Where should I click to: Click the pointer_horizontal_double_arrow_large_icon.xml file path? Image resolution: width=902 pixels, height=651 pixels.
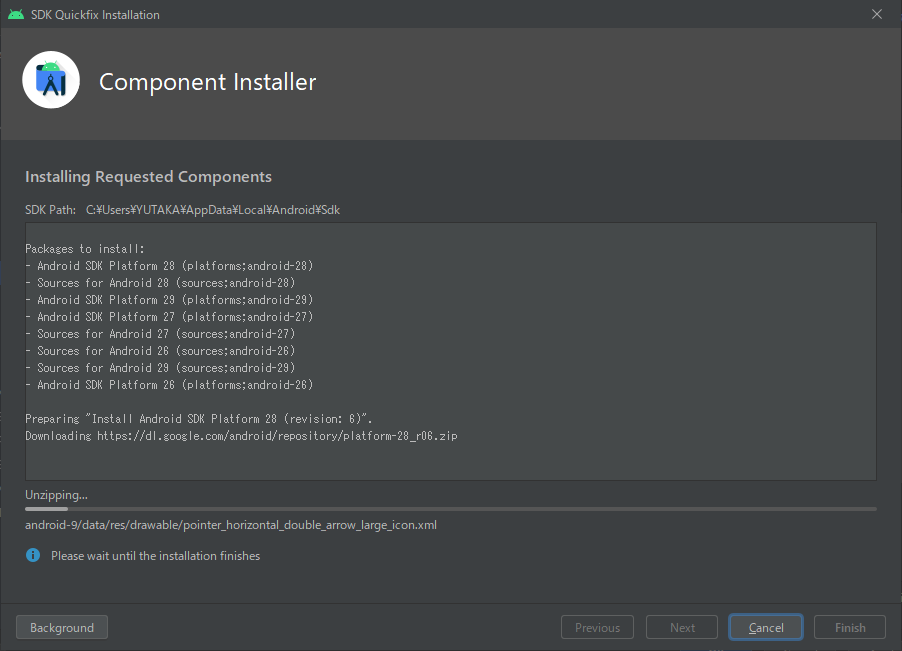(231, 525)
